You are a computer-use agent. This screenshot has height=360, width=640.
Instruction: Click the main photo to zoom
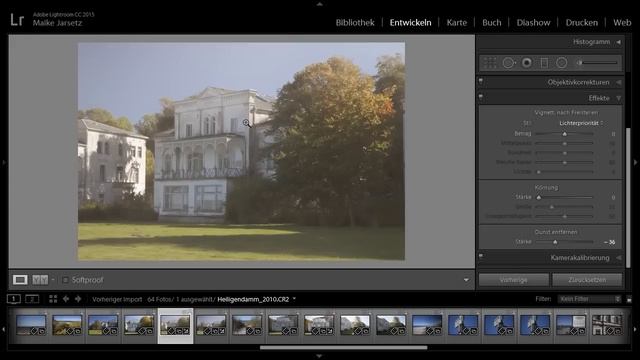coord(241,151)
